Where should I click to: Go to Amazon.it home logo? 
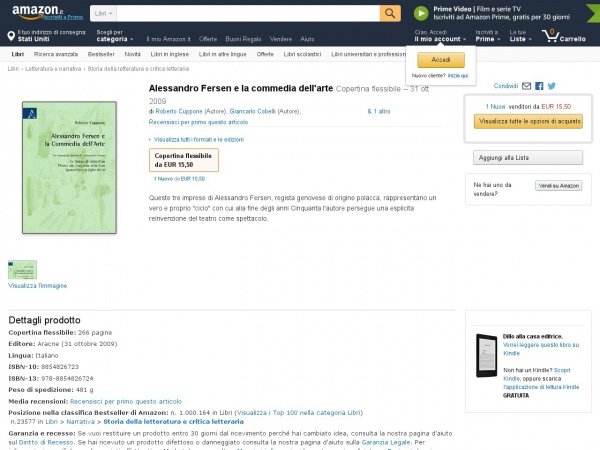(38, 12)
